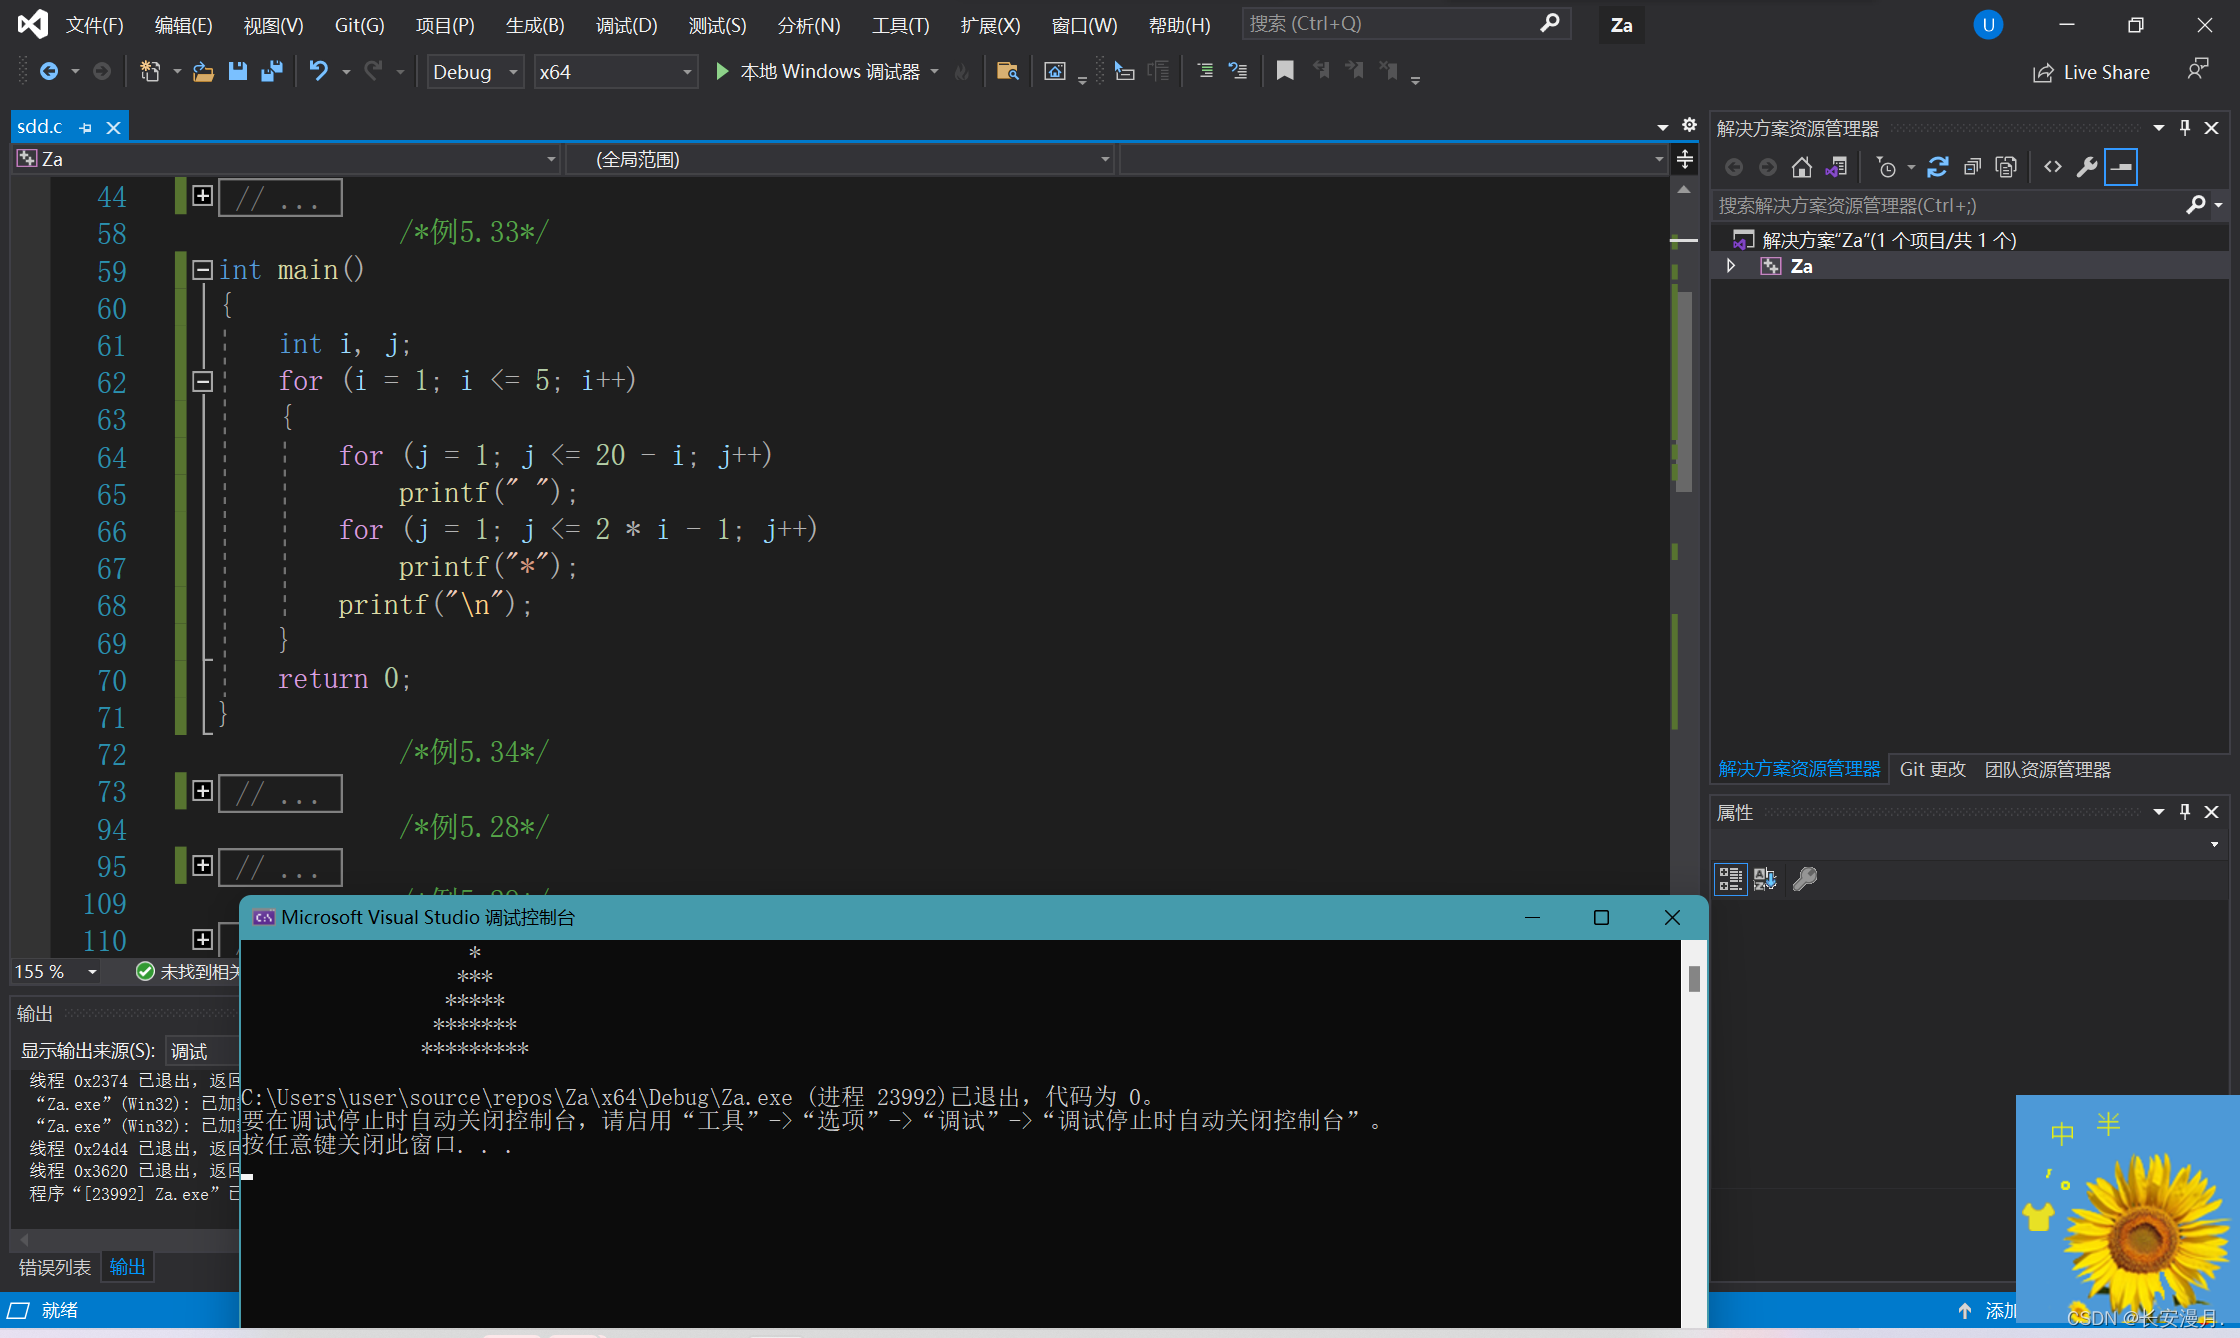This screenshot has height=1338, width=2240.
Task: Toggle categorized view in Properties panel
Action: click(x=1730, y=879)
